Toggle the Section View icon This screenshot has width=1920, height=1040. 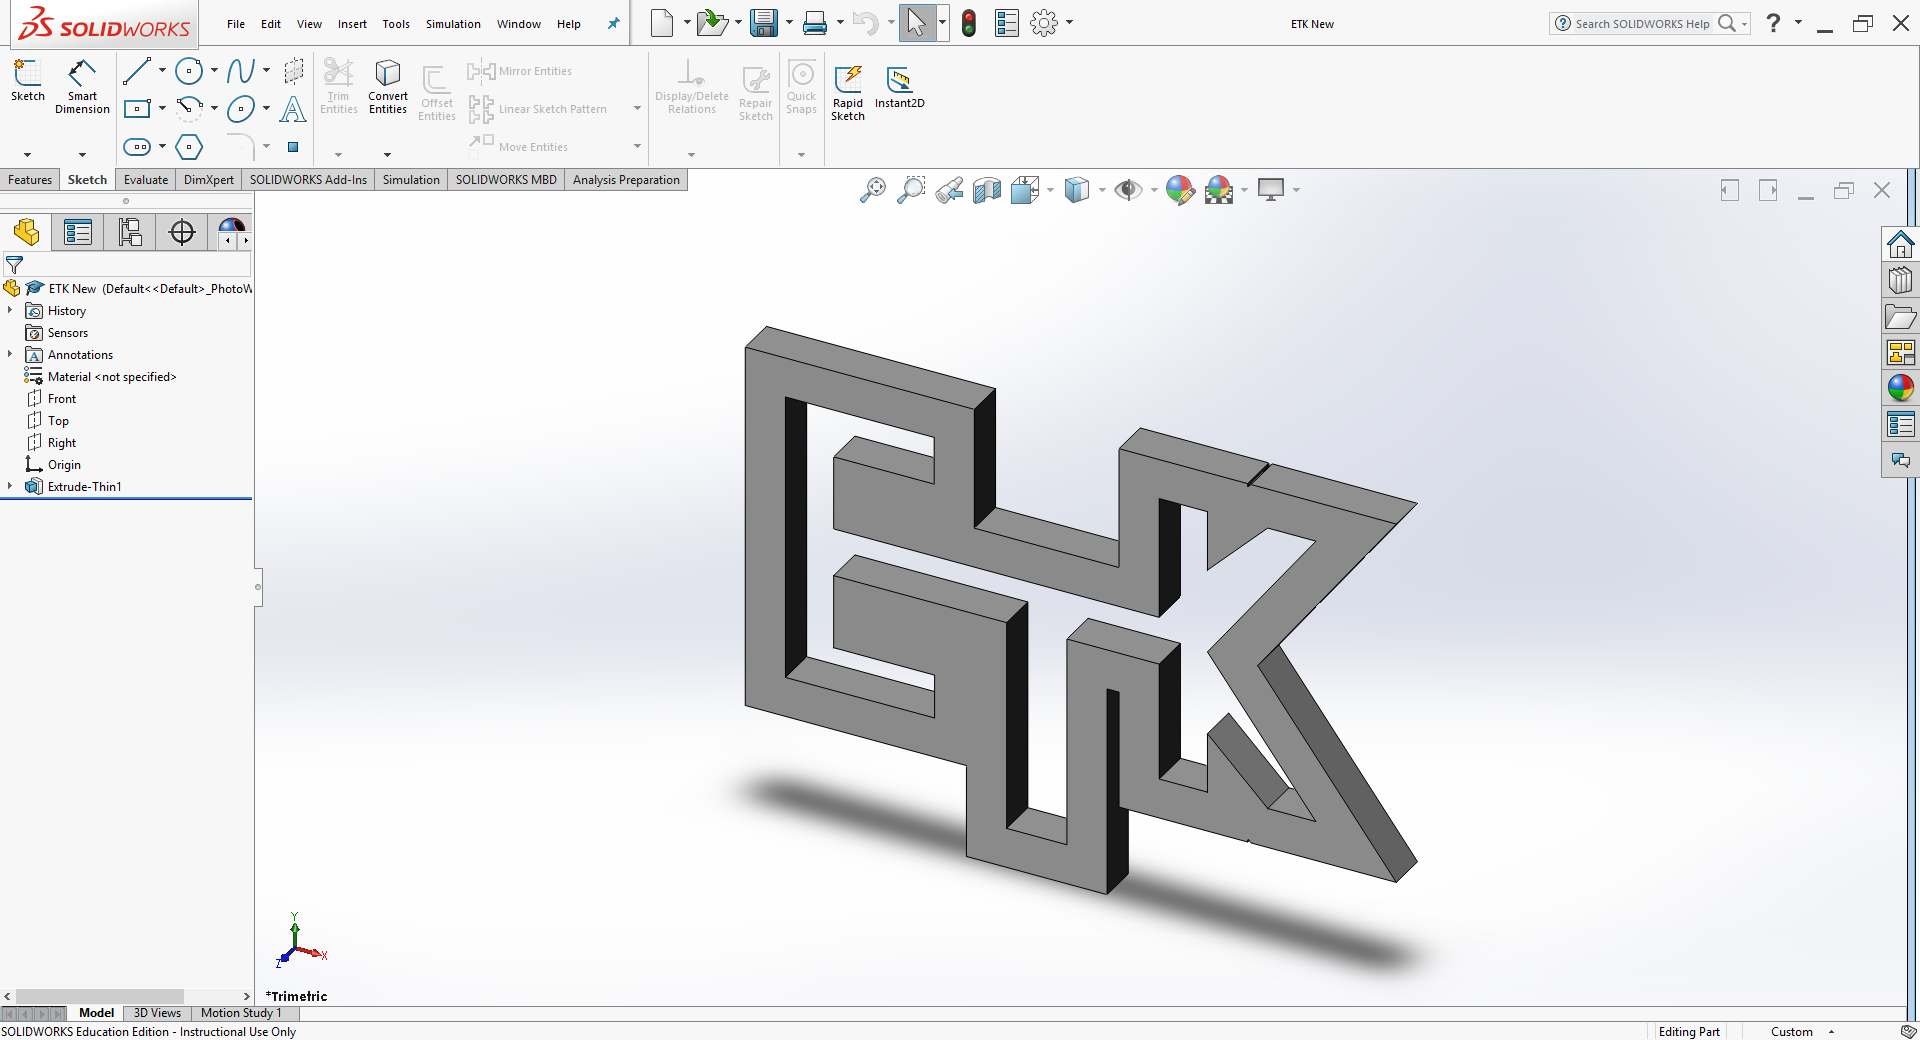pyautogui.click(x=987, y=190)
